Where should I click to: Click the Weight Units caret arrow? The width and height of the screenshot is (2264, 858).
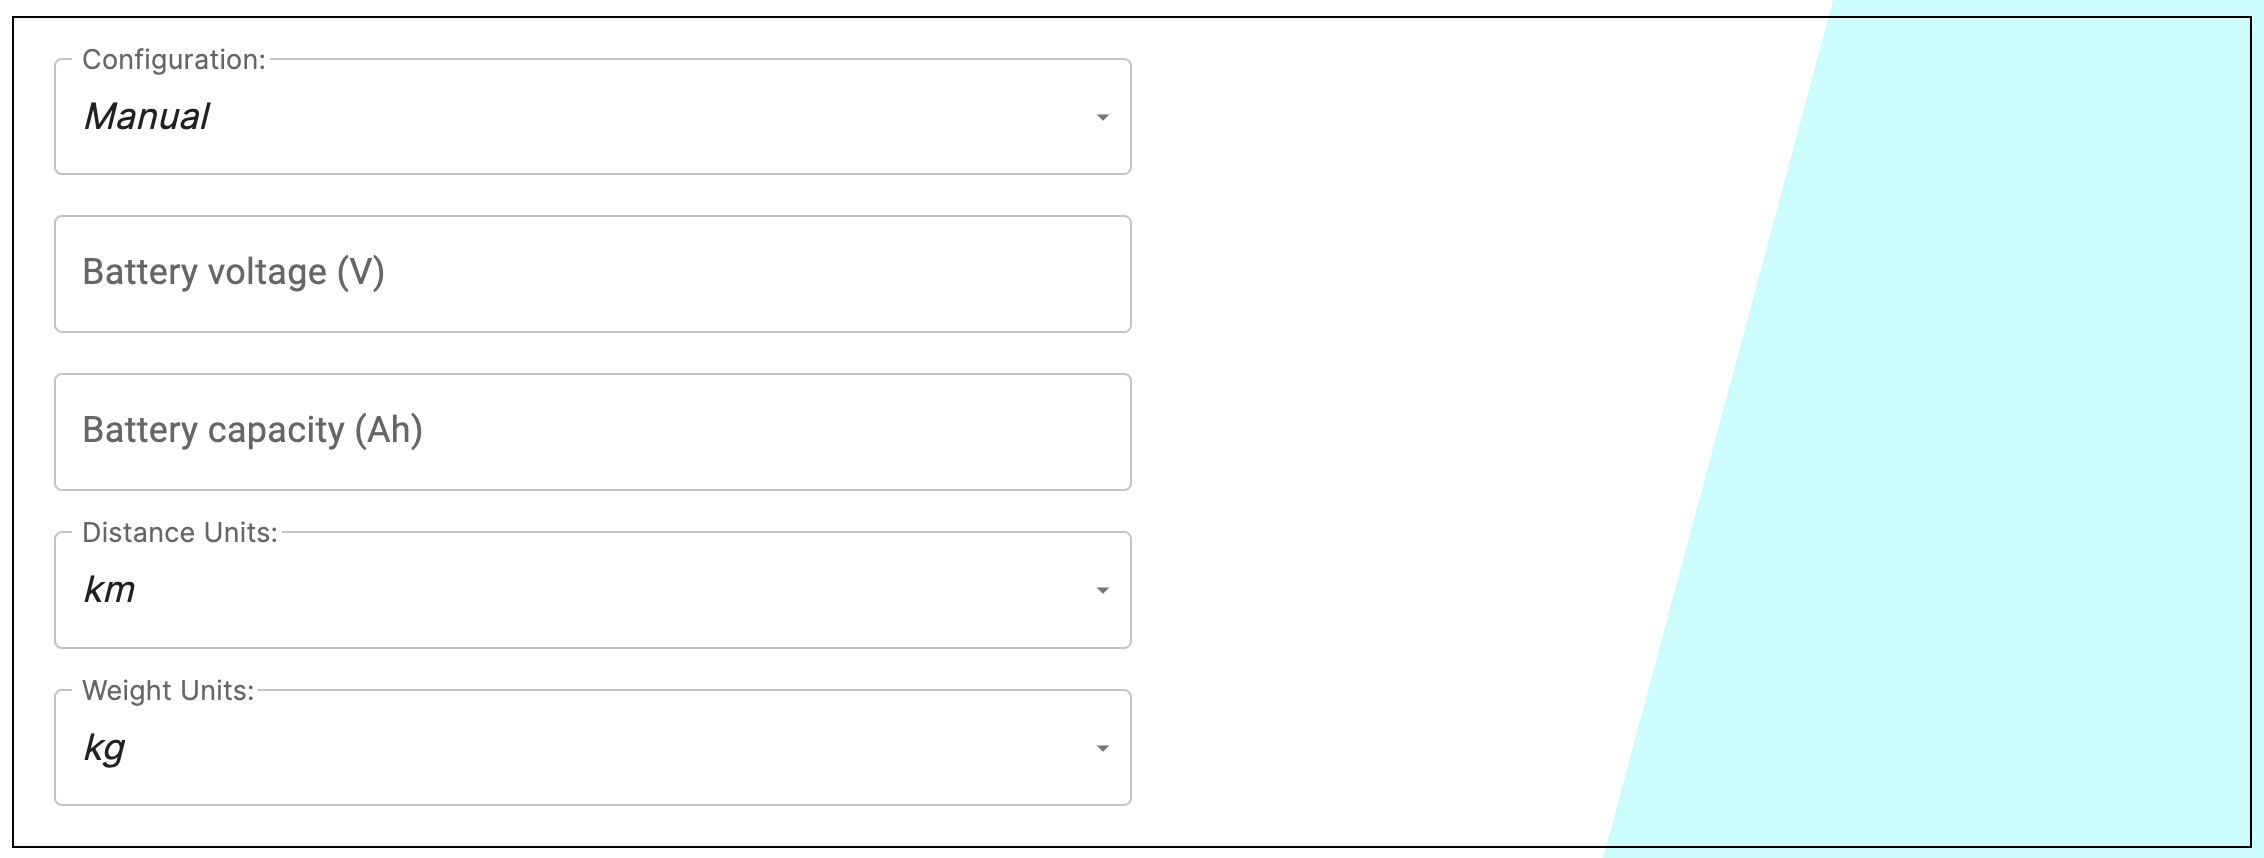tap(1102, 749)
